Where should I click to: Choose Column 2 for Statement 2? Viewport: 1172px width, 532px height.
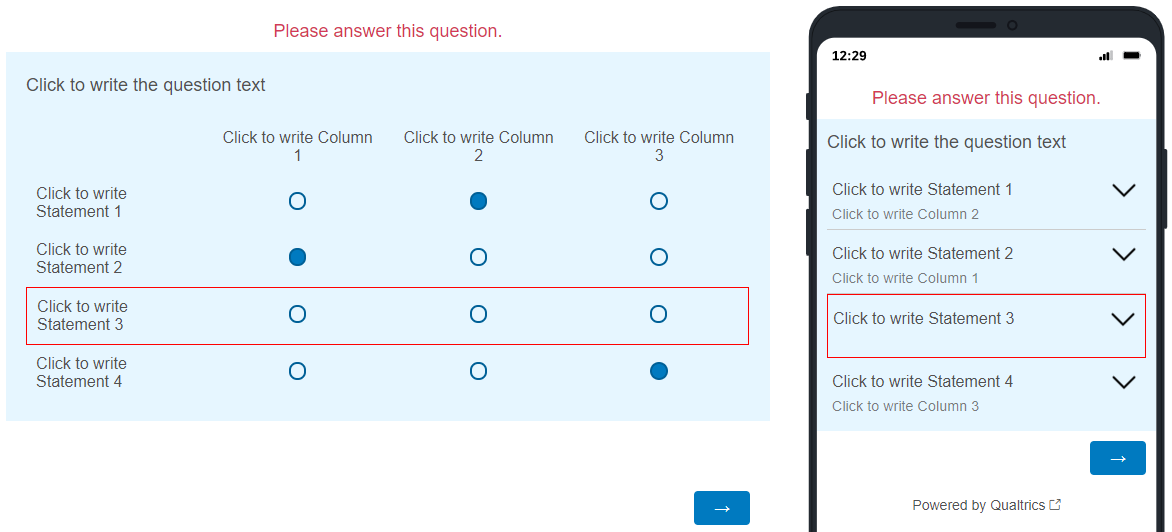478,257
